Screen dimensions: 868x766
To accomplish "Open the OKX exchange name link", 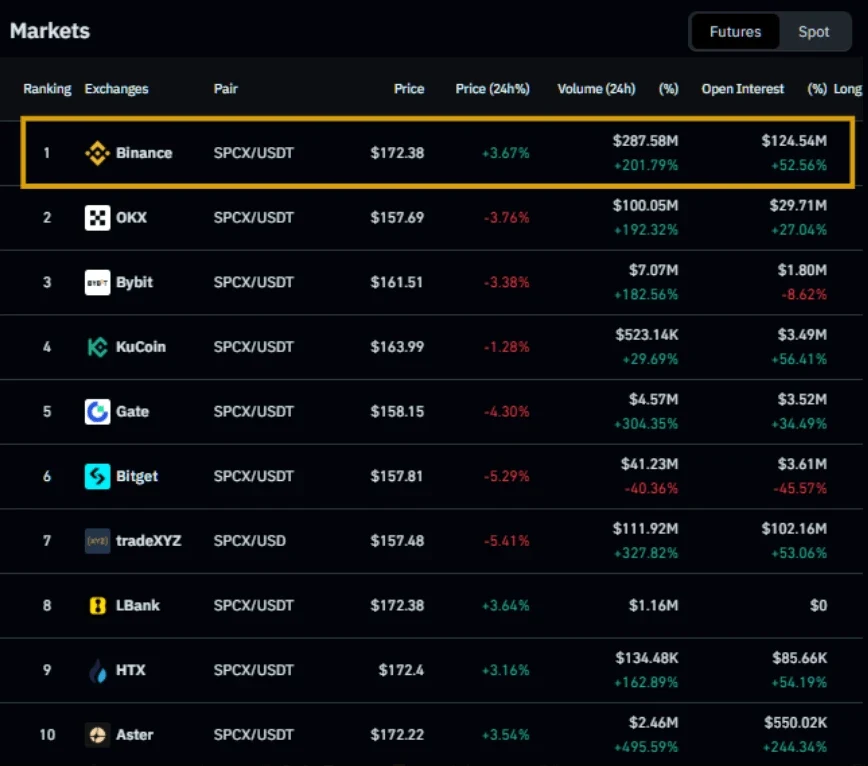I will tap(131, 218).
